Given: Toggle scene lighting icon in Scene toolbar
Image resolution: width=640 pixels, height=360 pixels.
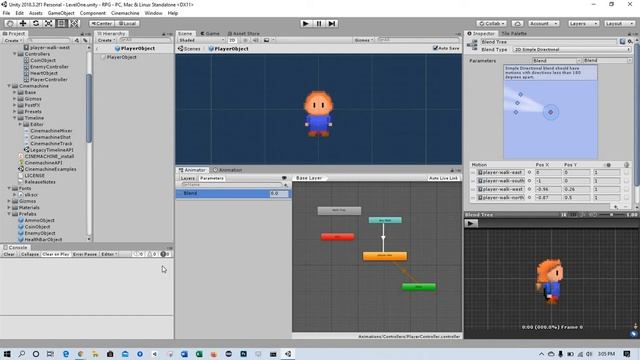Looking at the screenshot, I should (x=245, y=40).
